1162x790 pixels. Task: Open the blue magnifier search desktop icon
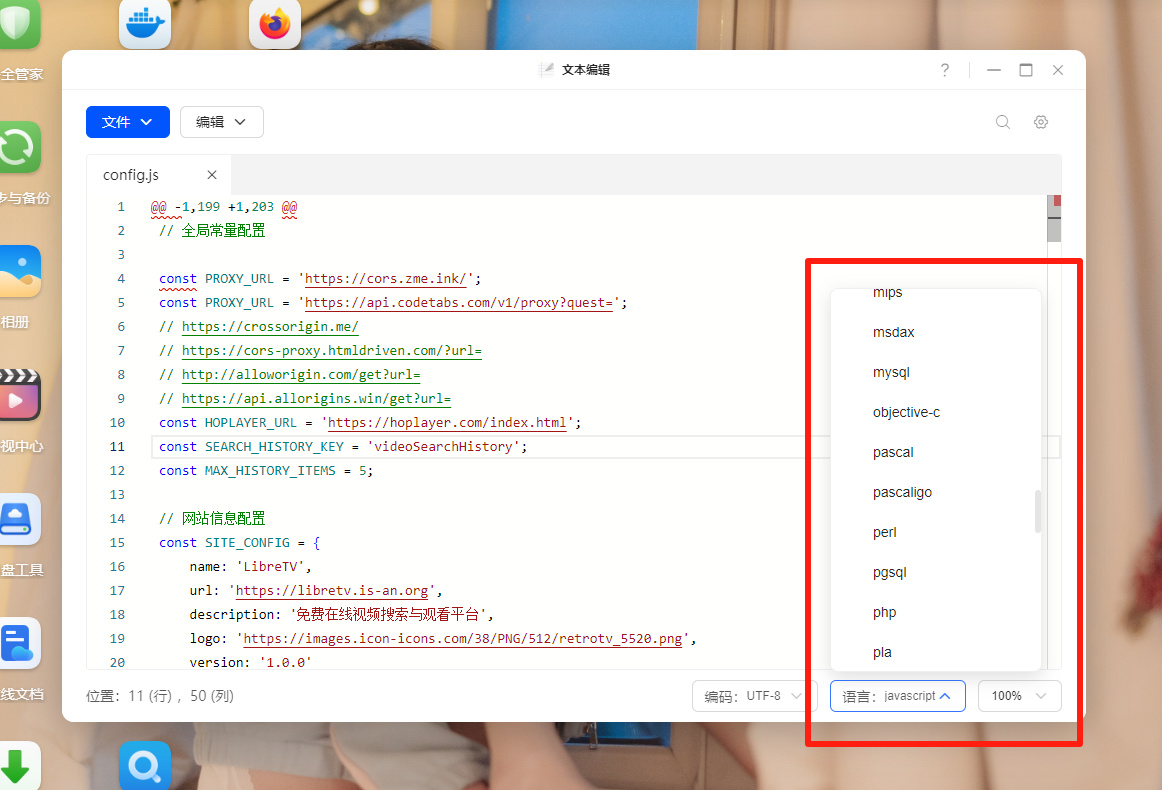click(x=145, y=766)
